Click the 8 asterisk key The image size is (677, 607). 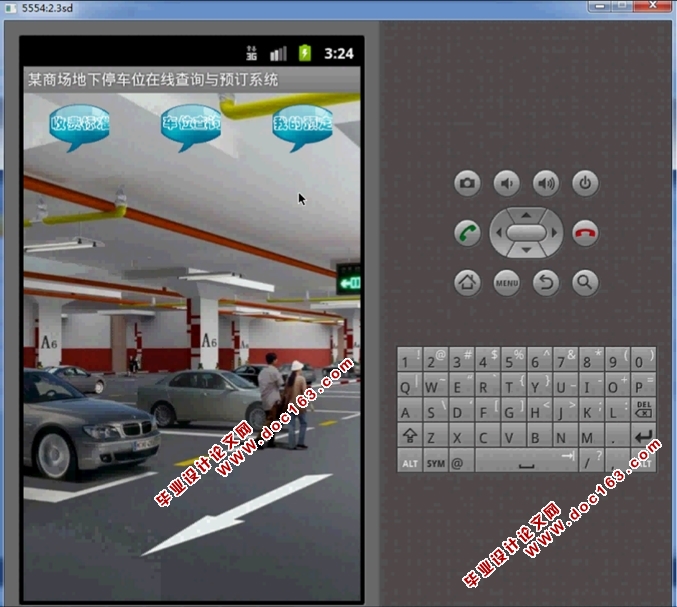(x=592, y=359)
